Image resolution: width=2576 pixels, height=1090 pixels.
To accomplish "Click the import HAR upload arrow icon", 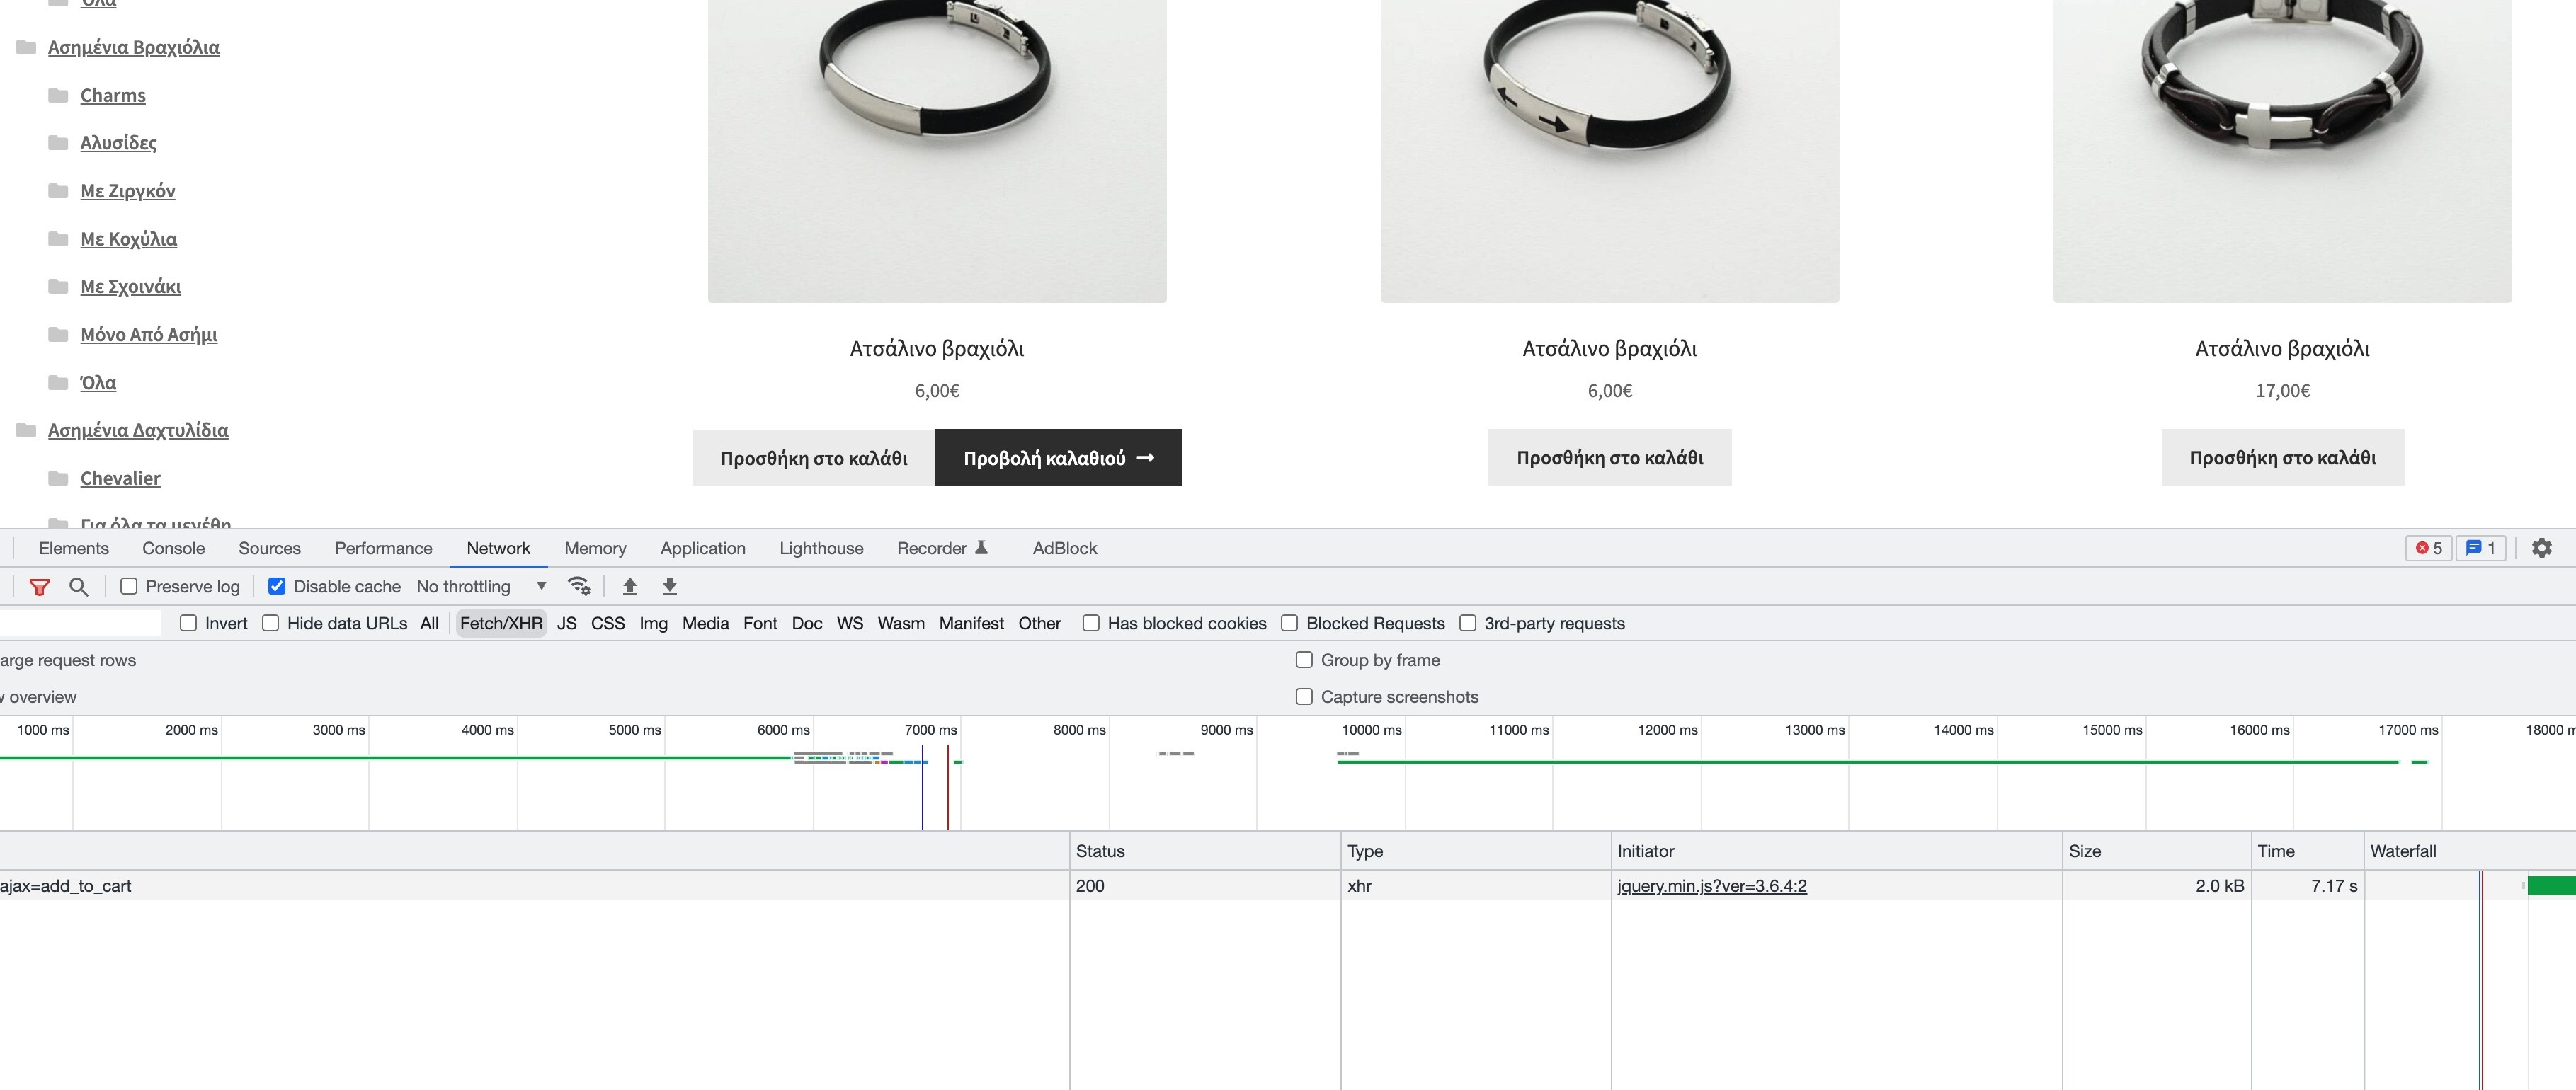I will click(630, 586).
